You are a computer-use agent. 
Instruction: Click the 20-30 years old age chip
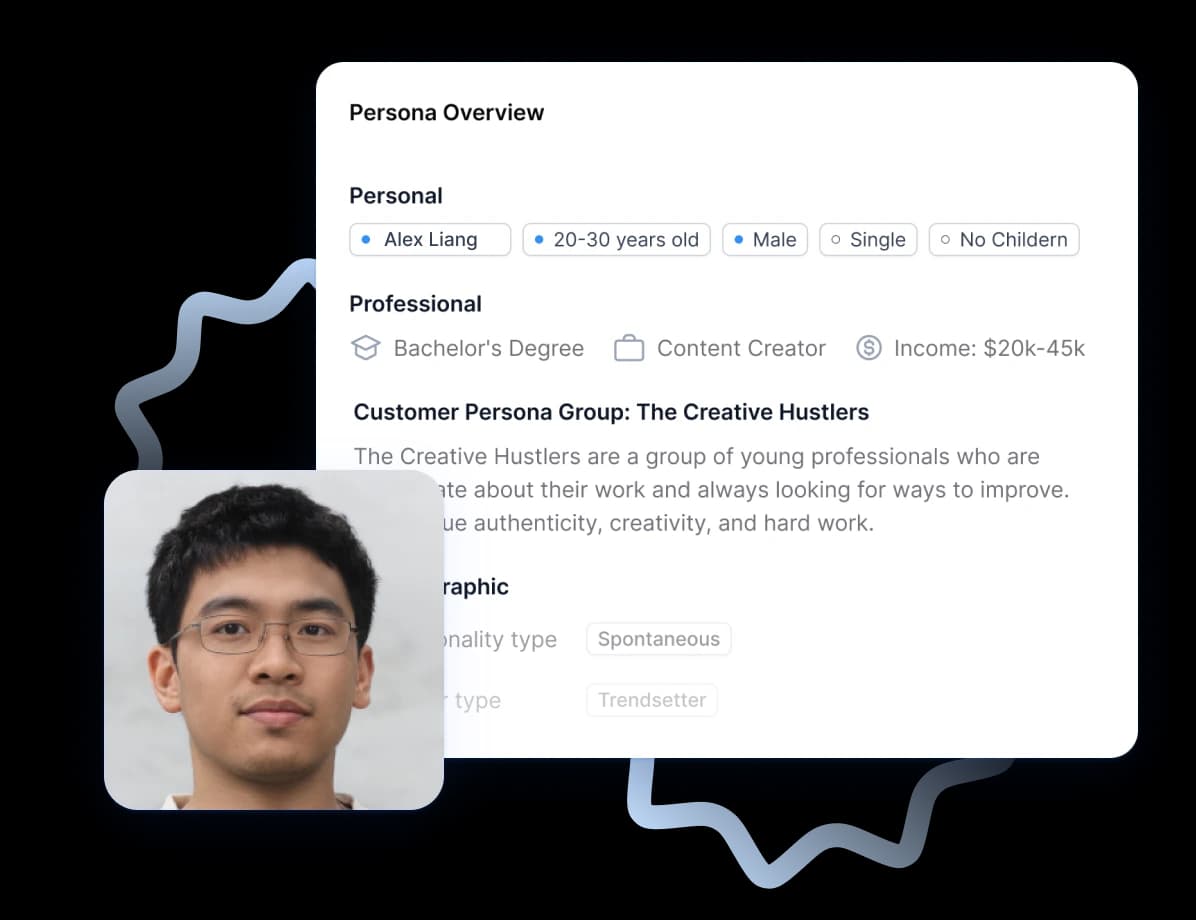pyautogui.click(x=616, y=239)
